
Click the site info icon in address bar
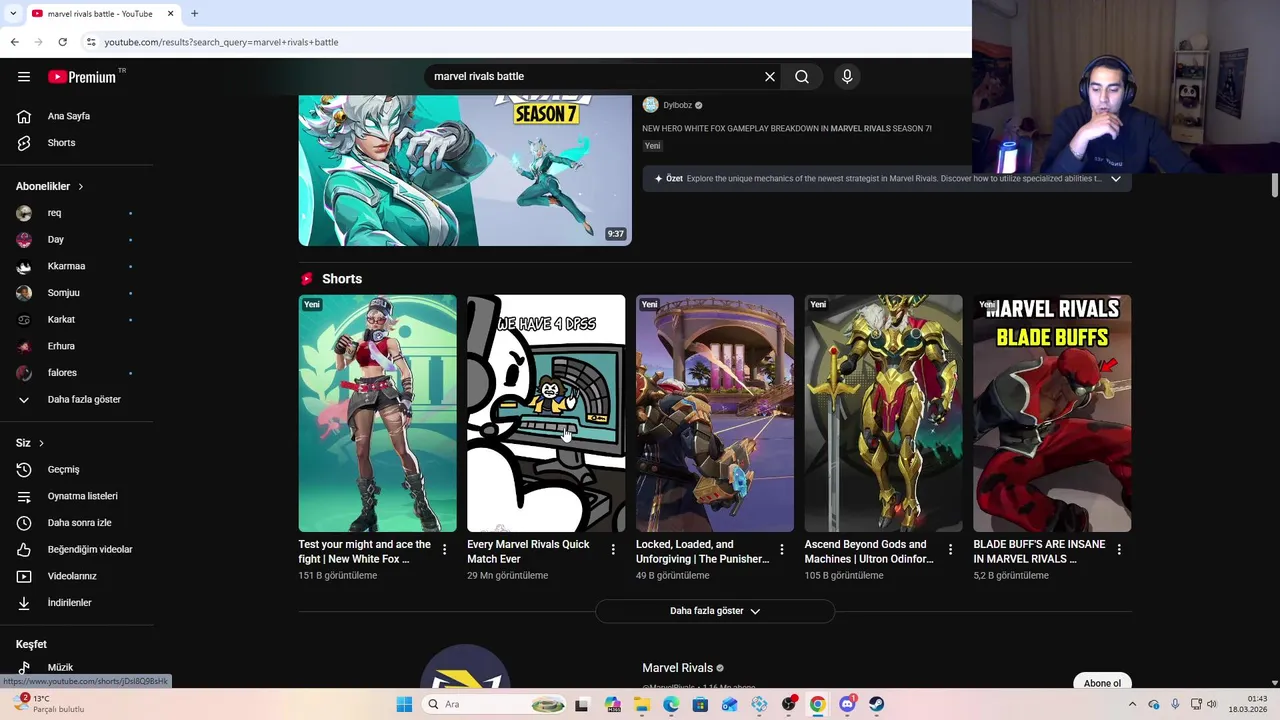(x=91, y=42)
